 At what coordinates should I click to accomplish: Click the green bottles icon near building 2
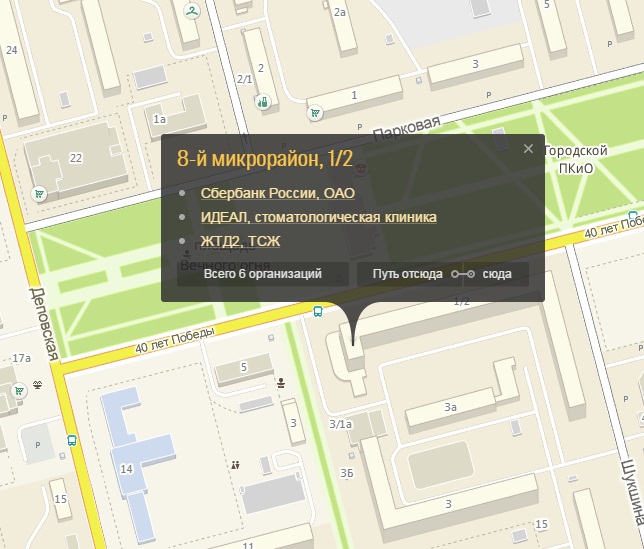coord(262,101)
